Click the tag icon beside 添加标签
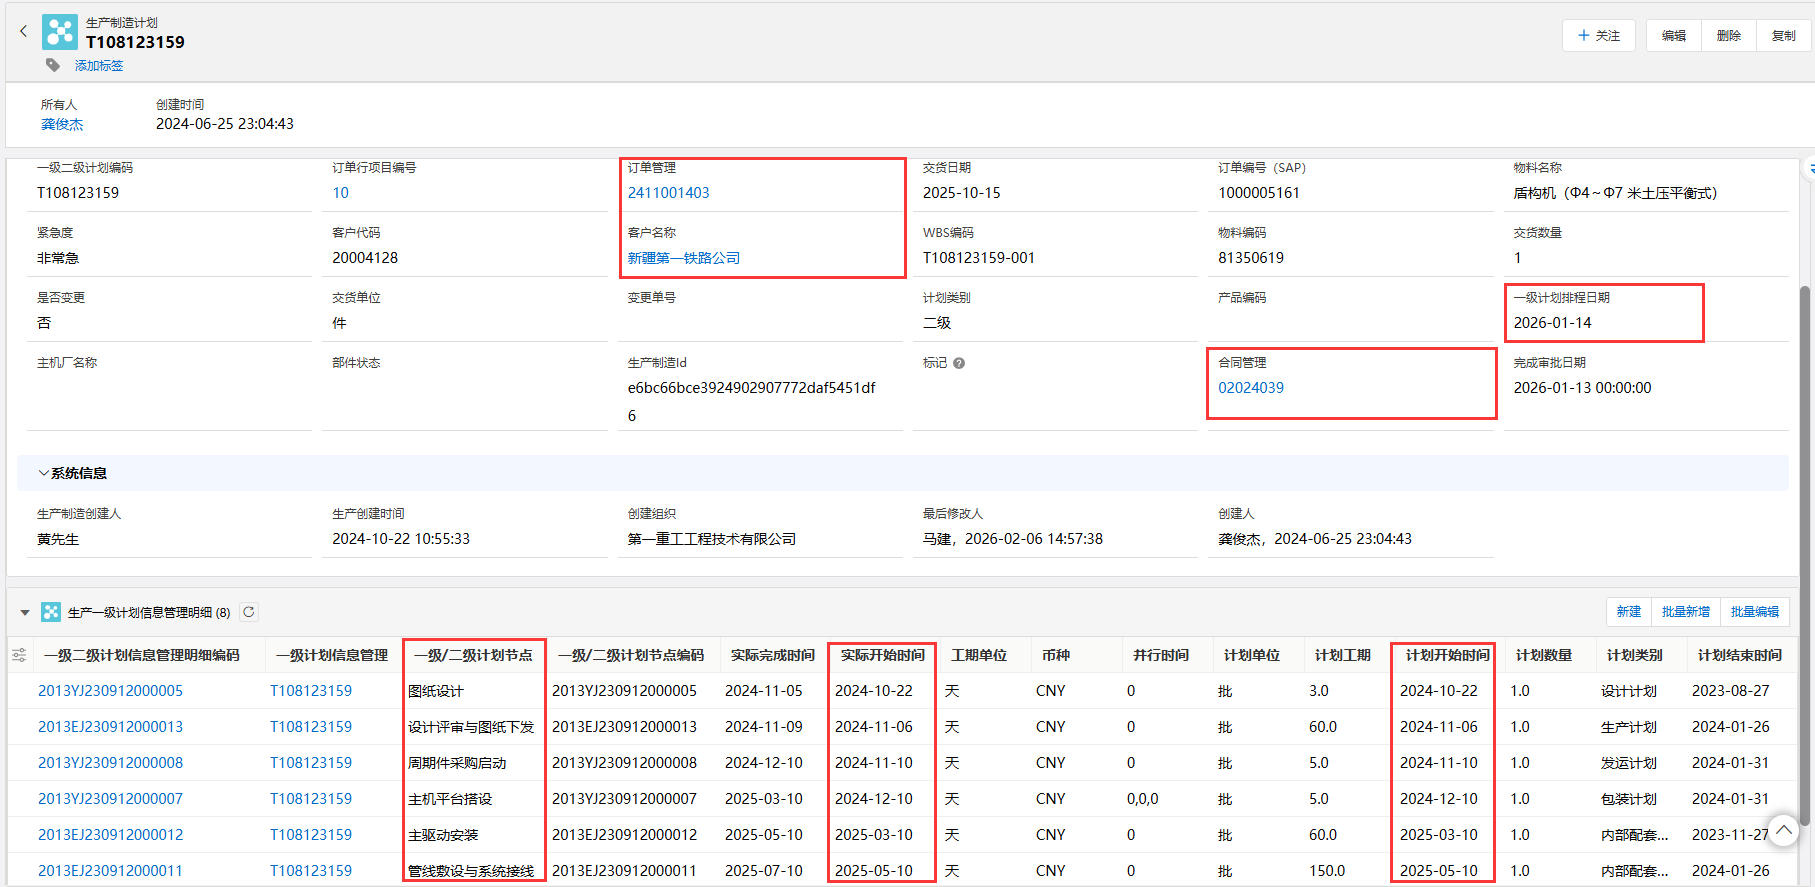Image resolution: width=1815 pixels, height=887 pixels. click(53, 65)
